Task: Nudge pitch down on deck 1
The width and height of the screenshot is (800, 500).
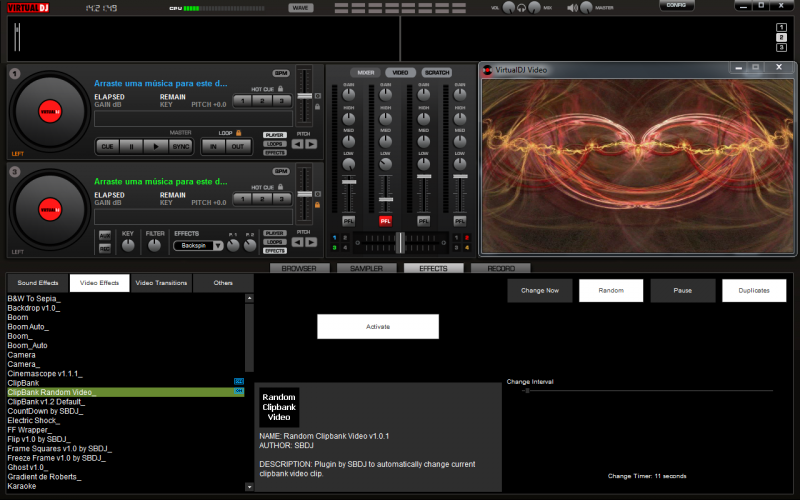Action: click(297, 144)
